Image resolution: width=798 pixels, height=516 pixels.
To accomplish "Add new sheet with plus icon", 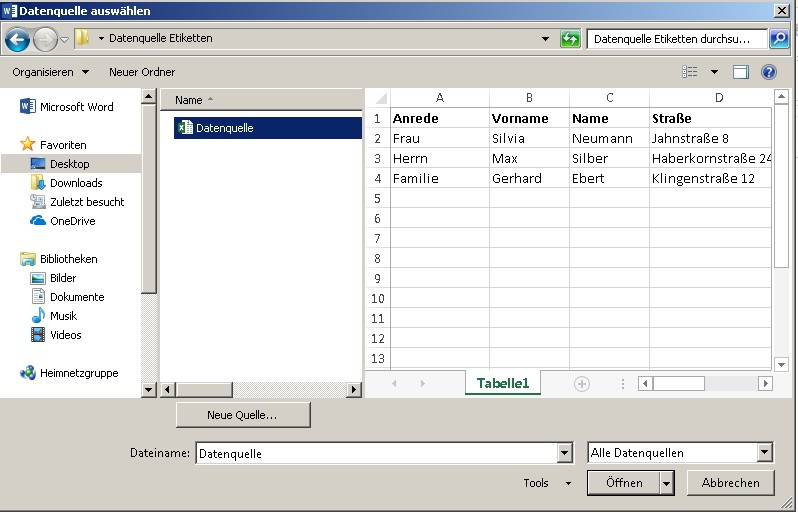I will point(581,383).
